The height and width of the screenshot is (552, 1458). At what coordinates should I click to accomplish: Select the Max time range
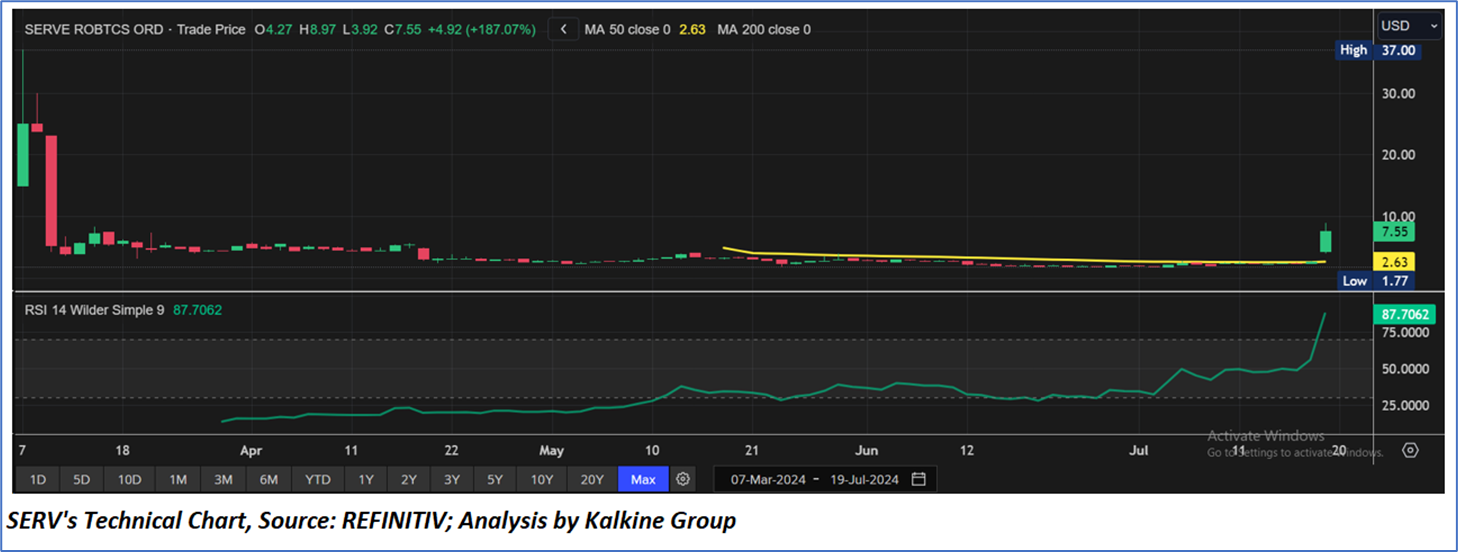[643, 479]
